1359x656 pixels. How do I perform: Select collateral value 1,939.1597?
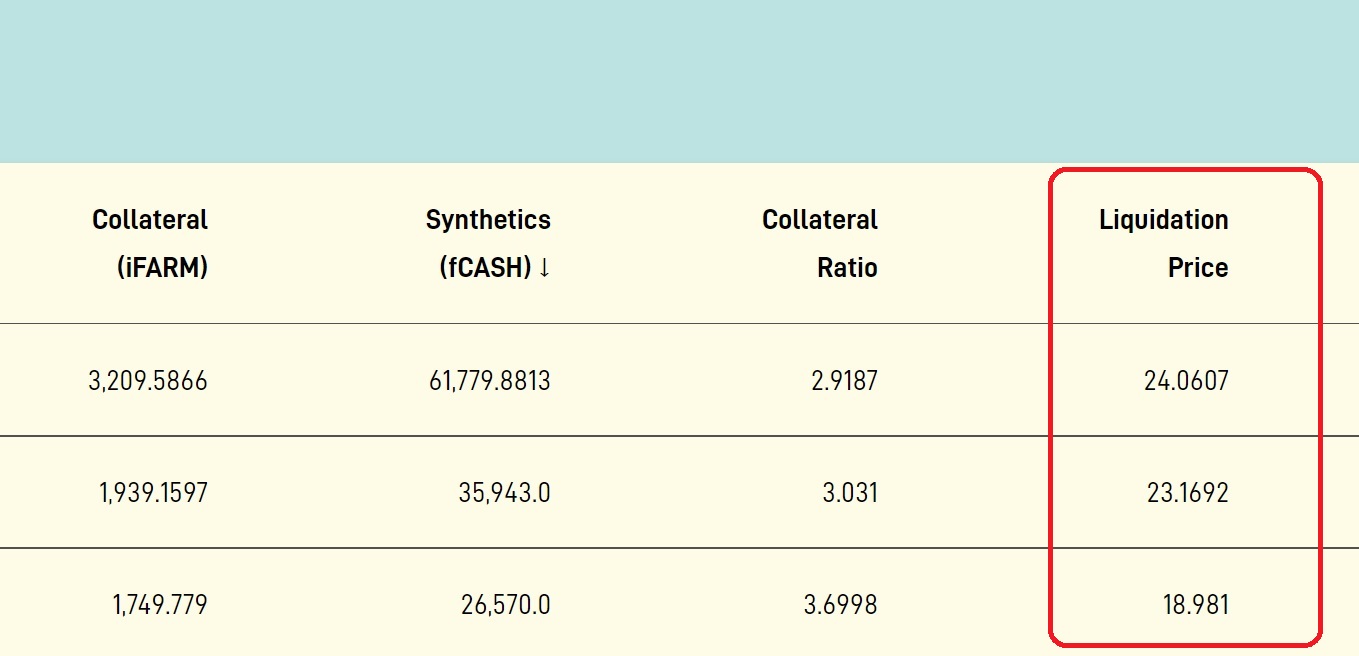click(x=153, y=493)
